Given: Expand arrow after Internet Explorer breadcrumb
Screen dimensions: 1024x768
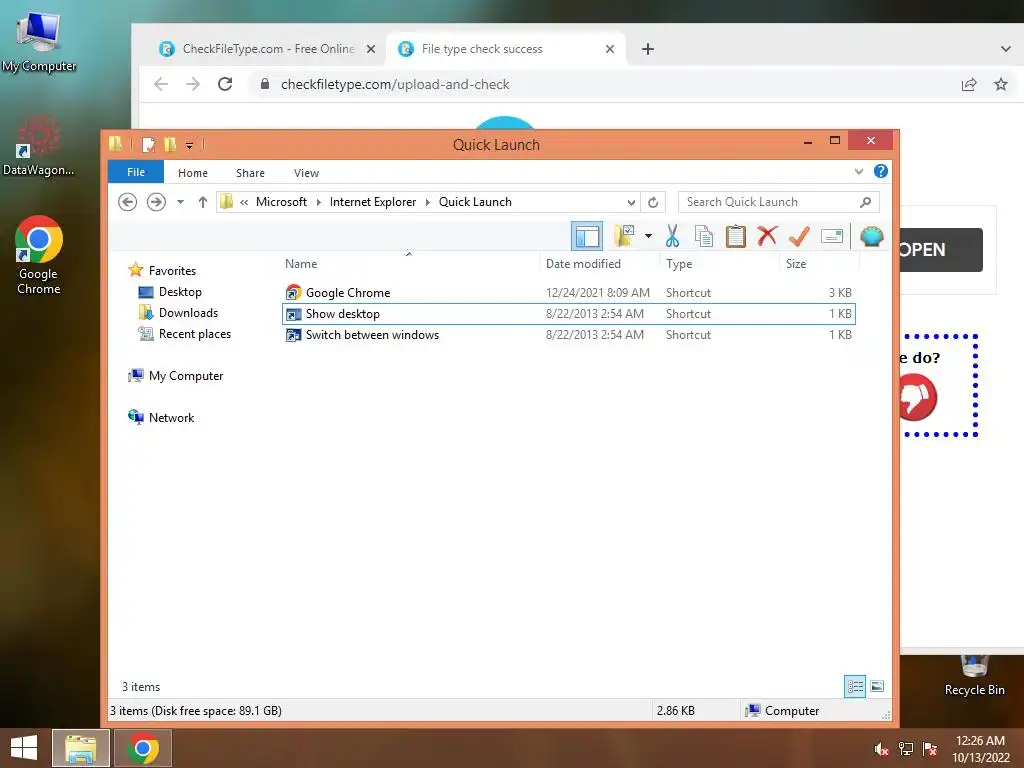Looking at the screenshot, I should coord(428,202).
